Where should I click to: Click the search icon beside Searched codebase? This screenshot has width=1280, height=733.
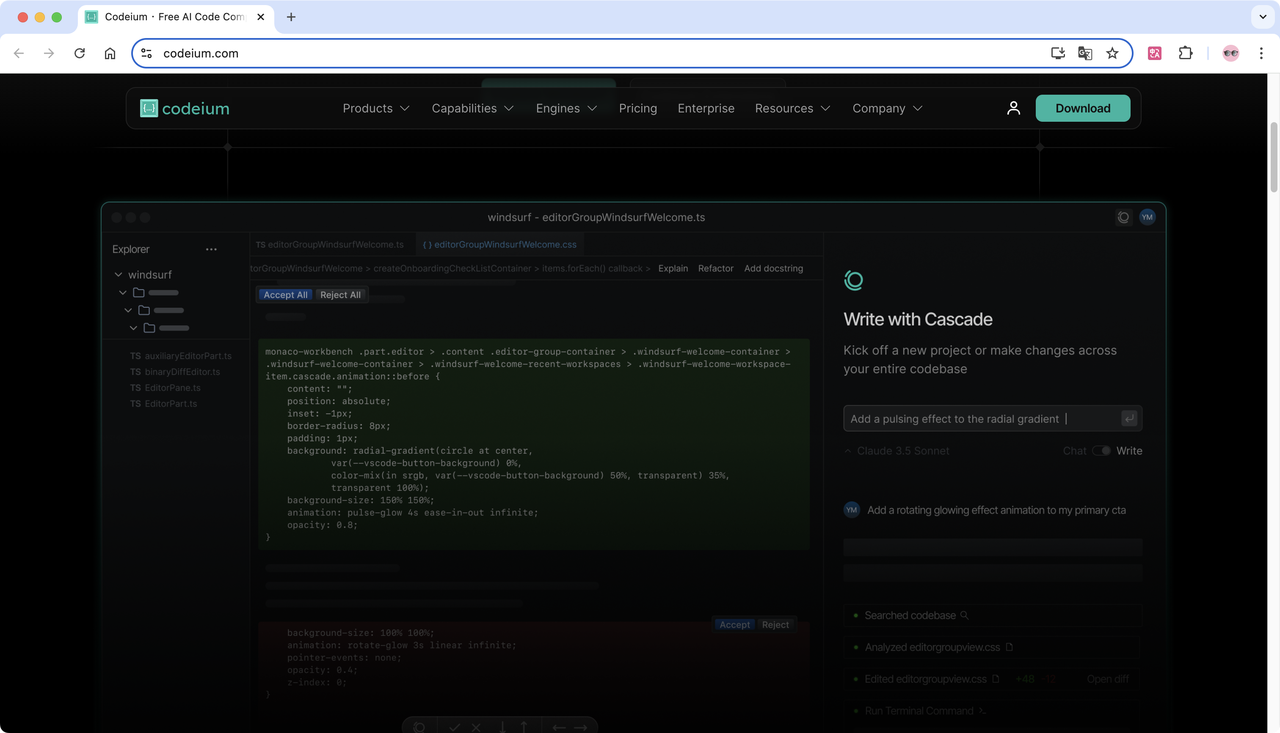[x=965, y=616]
